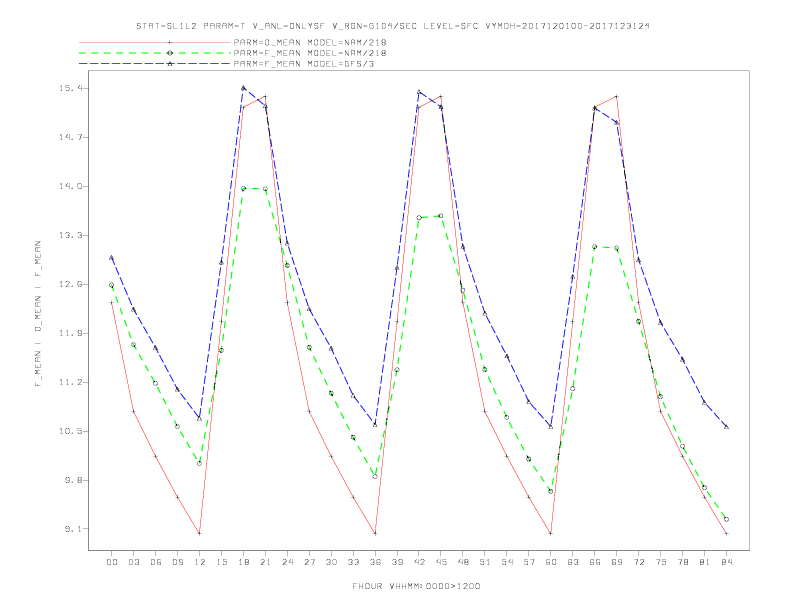Click x-axis tick label 54
The image size is (792, 612).
coord(507,562)
